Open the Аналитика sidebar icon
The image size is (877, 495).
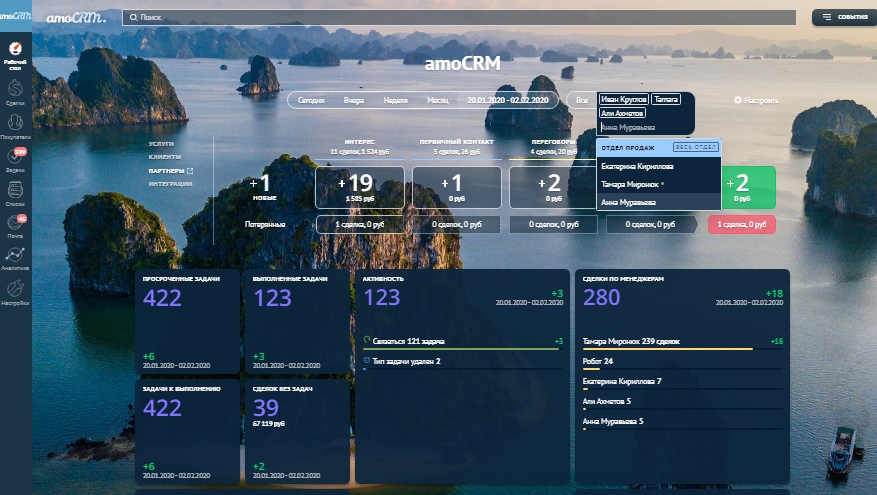pos(15,258)
